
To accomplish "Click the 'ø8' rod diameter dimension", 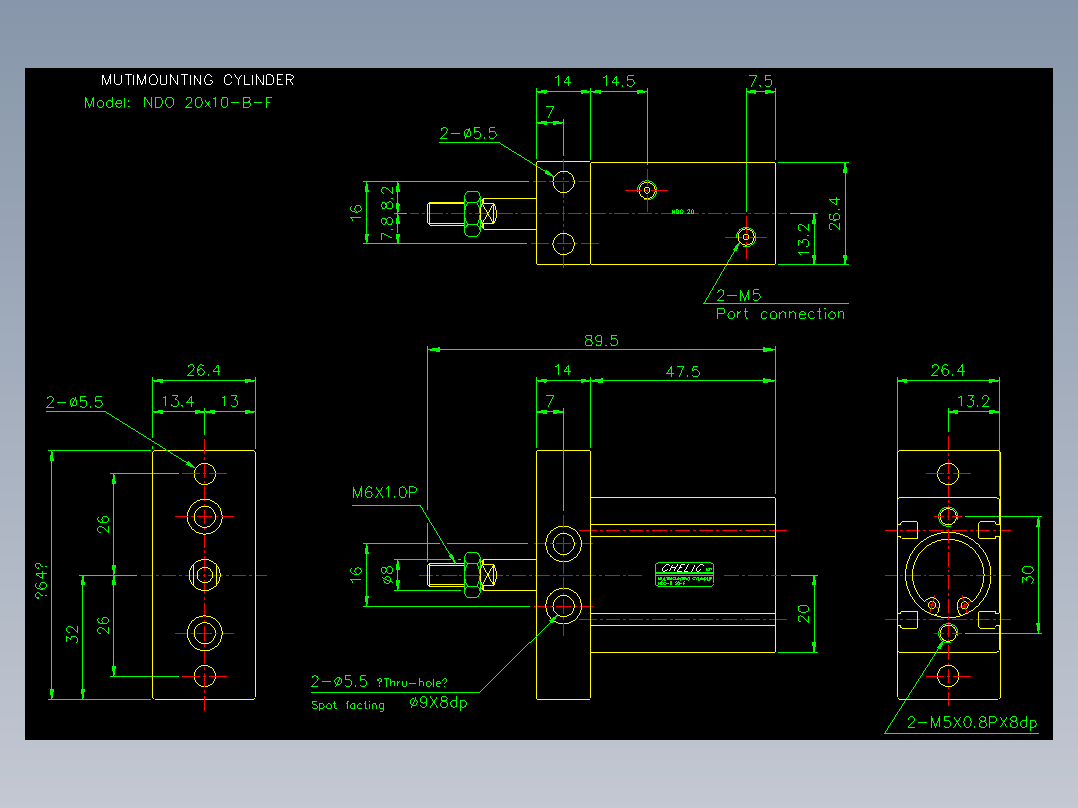I will pyautogui.click(x=387, y=575).
